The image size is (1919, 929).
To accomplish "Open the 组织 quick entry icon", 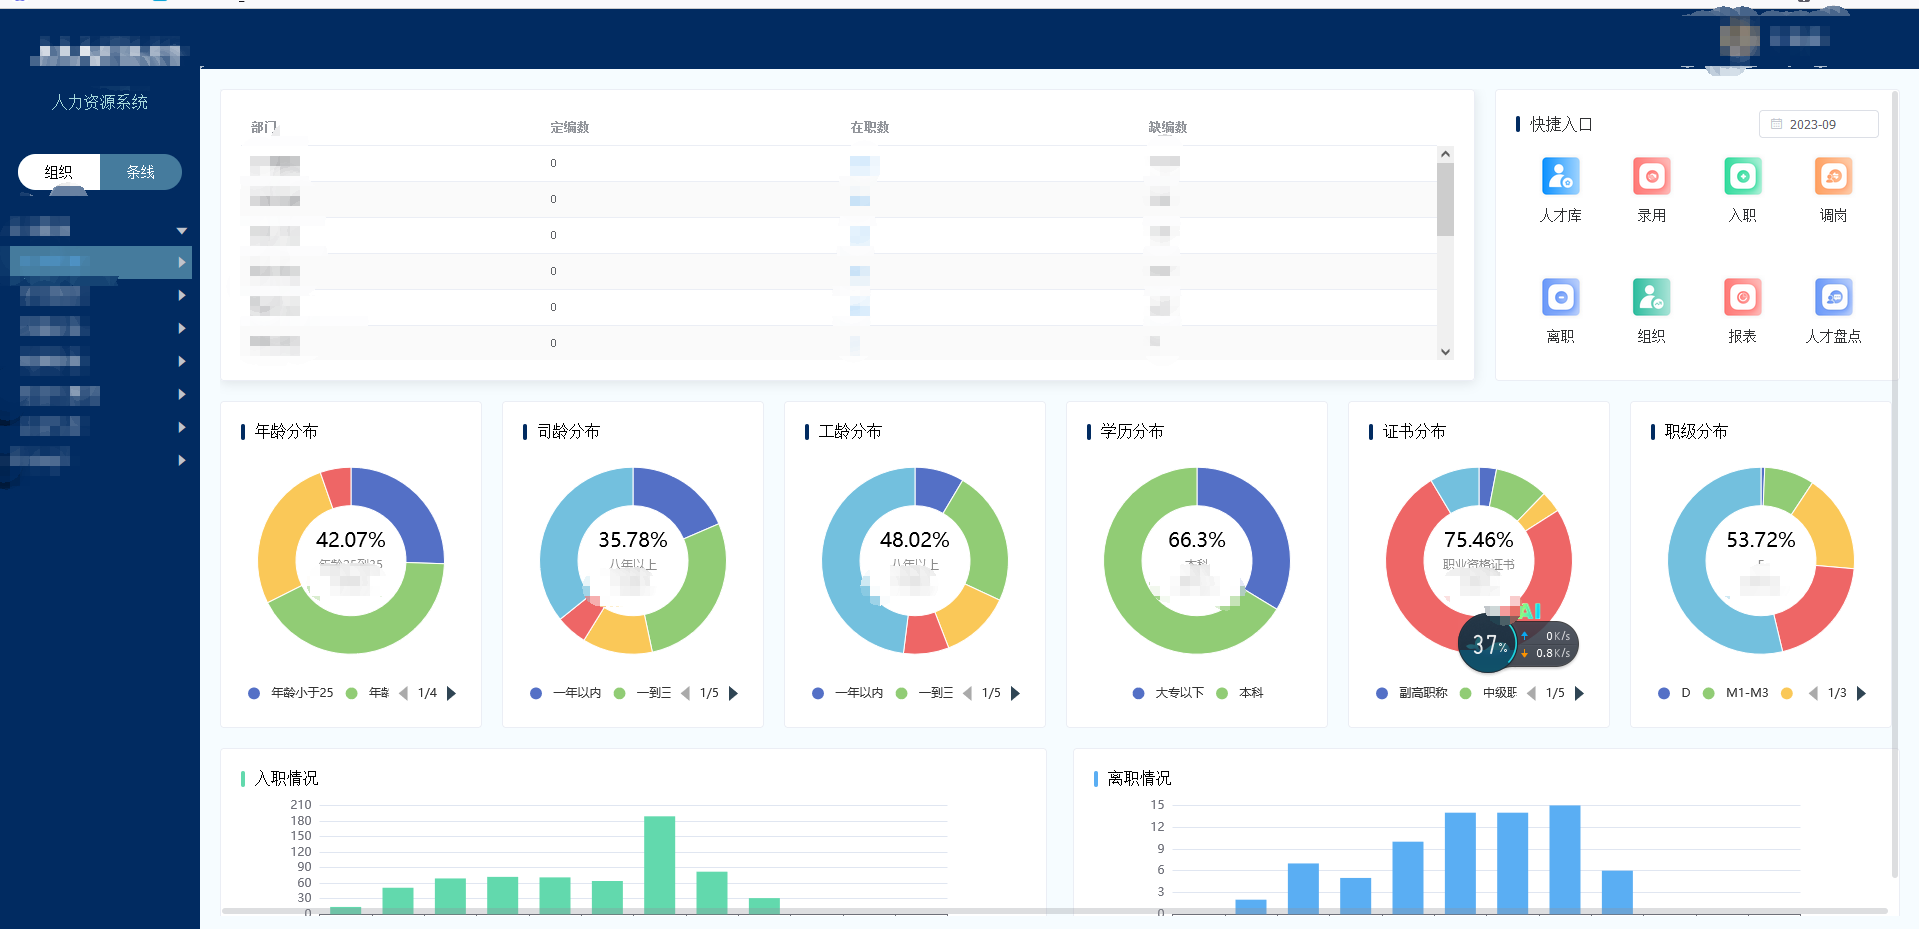I will point(1651,298).
